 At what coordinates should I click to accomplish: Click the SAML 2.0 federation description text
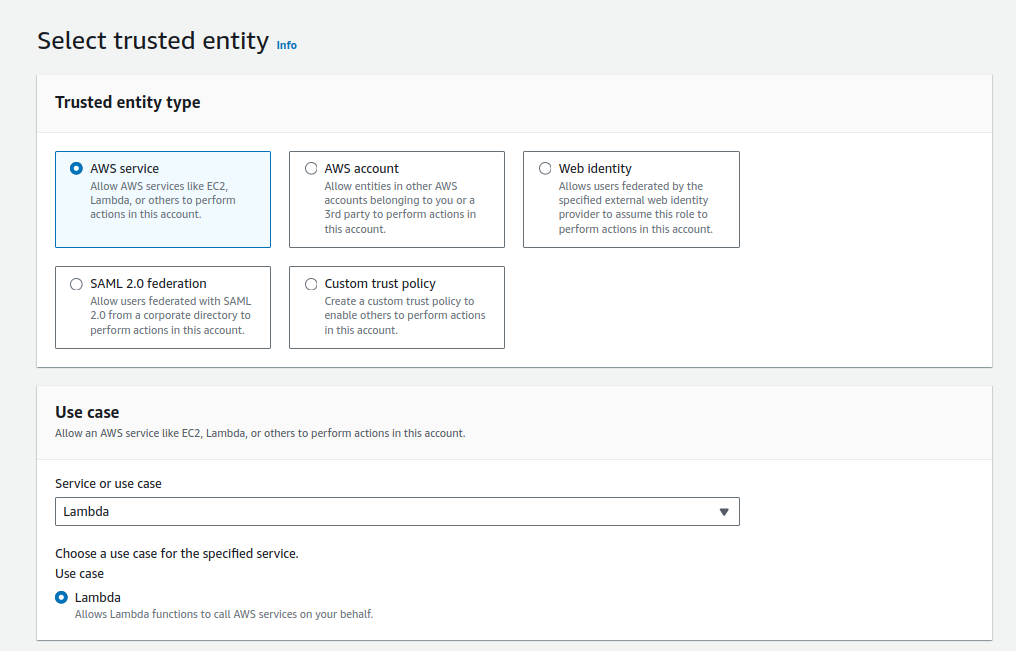tap(170, 315)
